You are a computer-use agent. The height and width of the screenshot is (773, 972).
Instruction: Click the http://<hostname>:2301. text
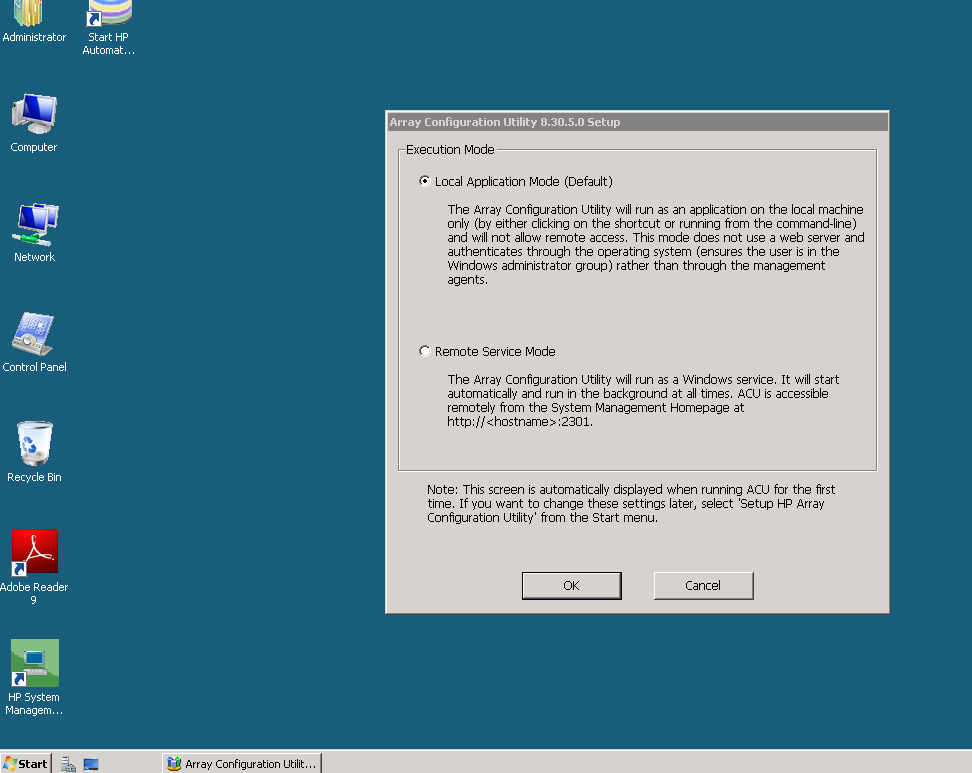pos(520,422)
